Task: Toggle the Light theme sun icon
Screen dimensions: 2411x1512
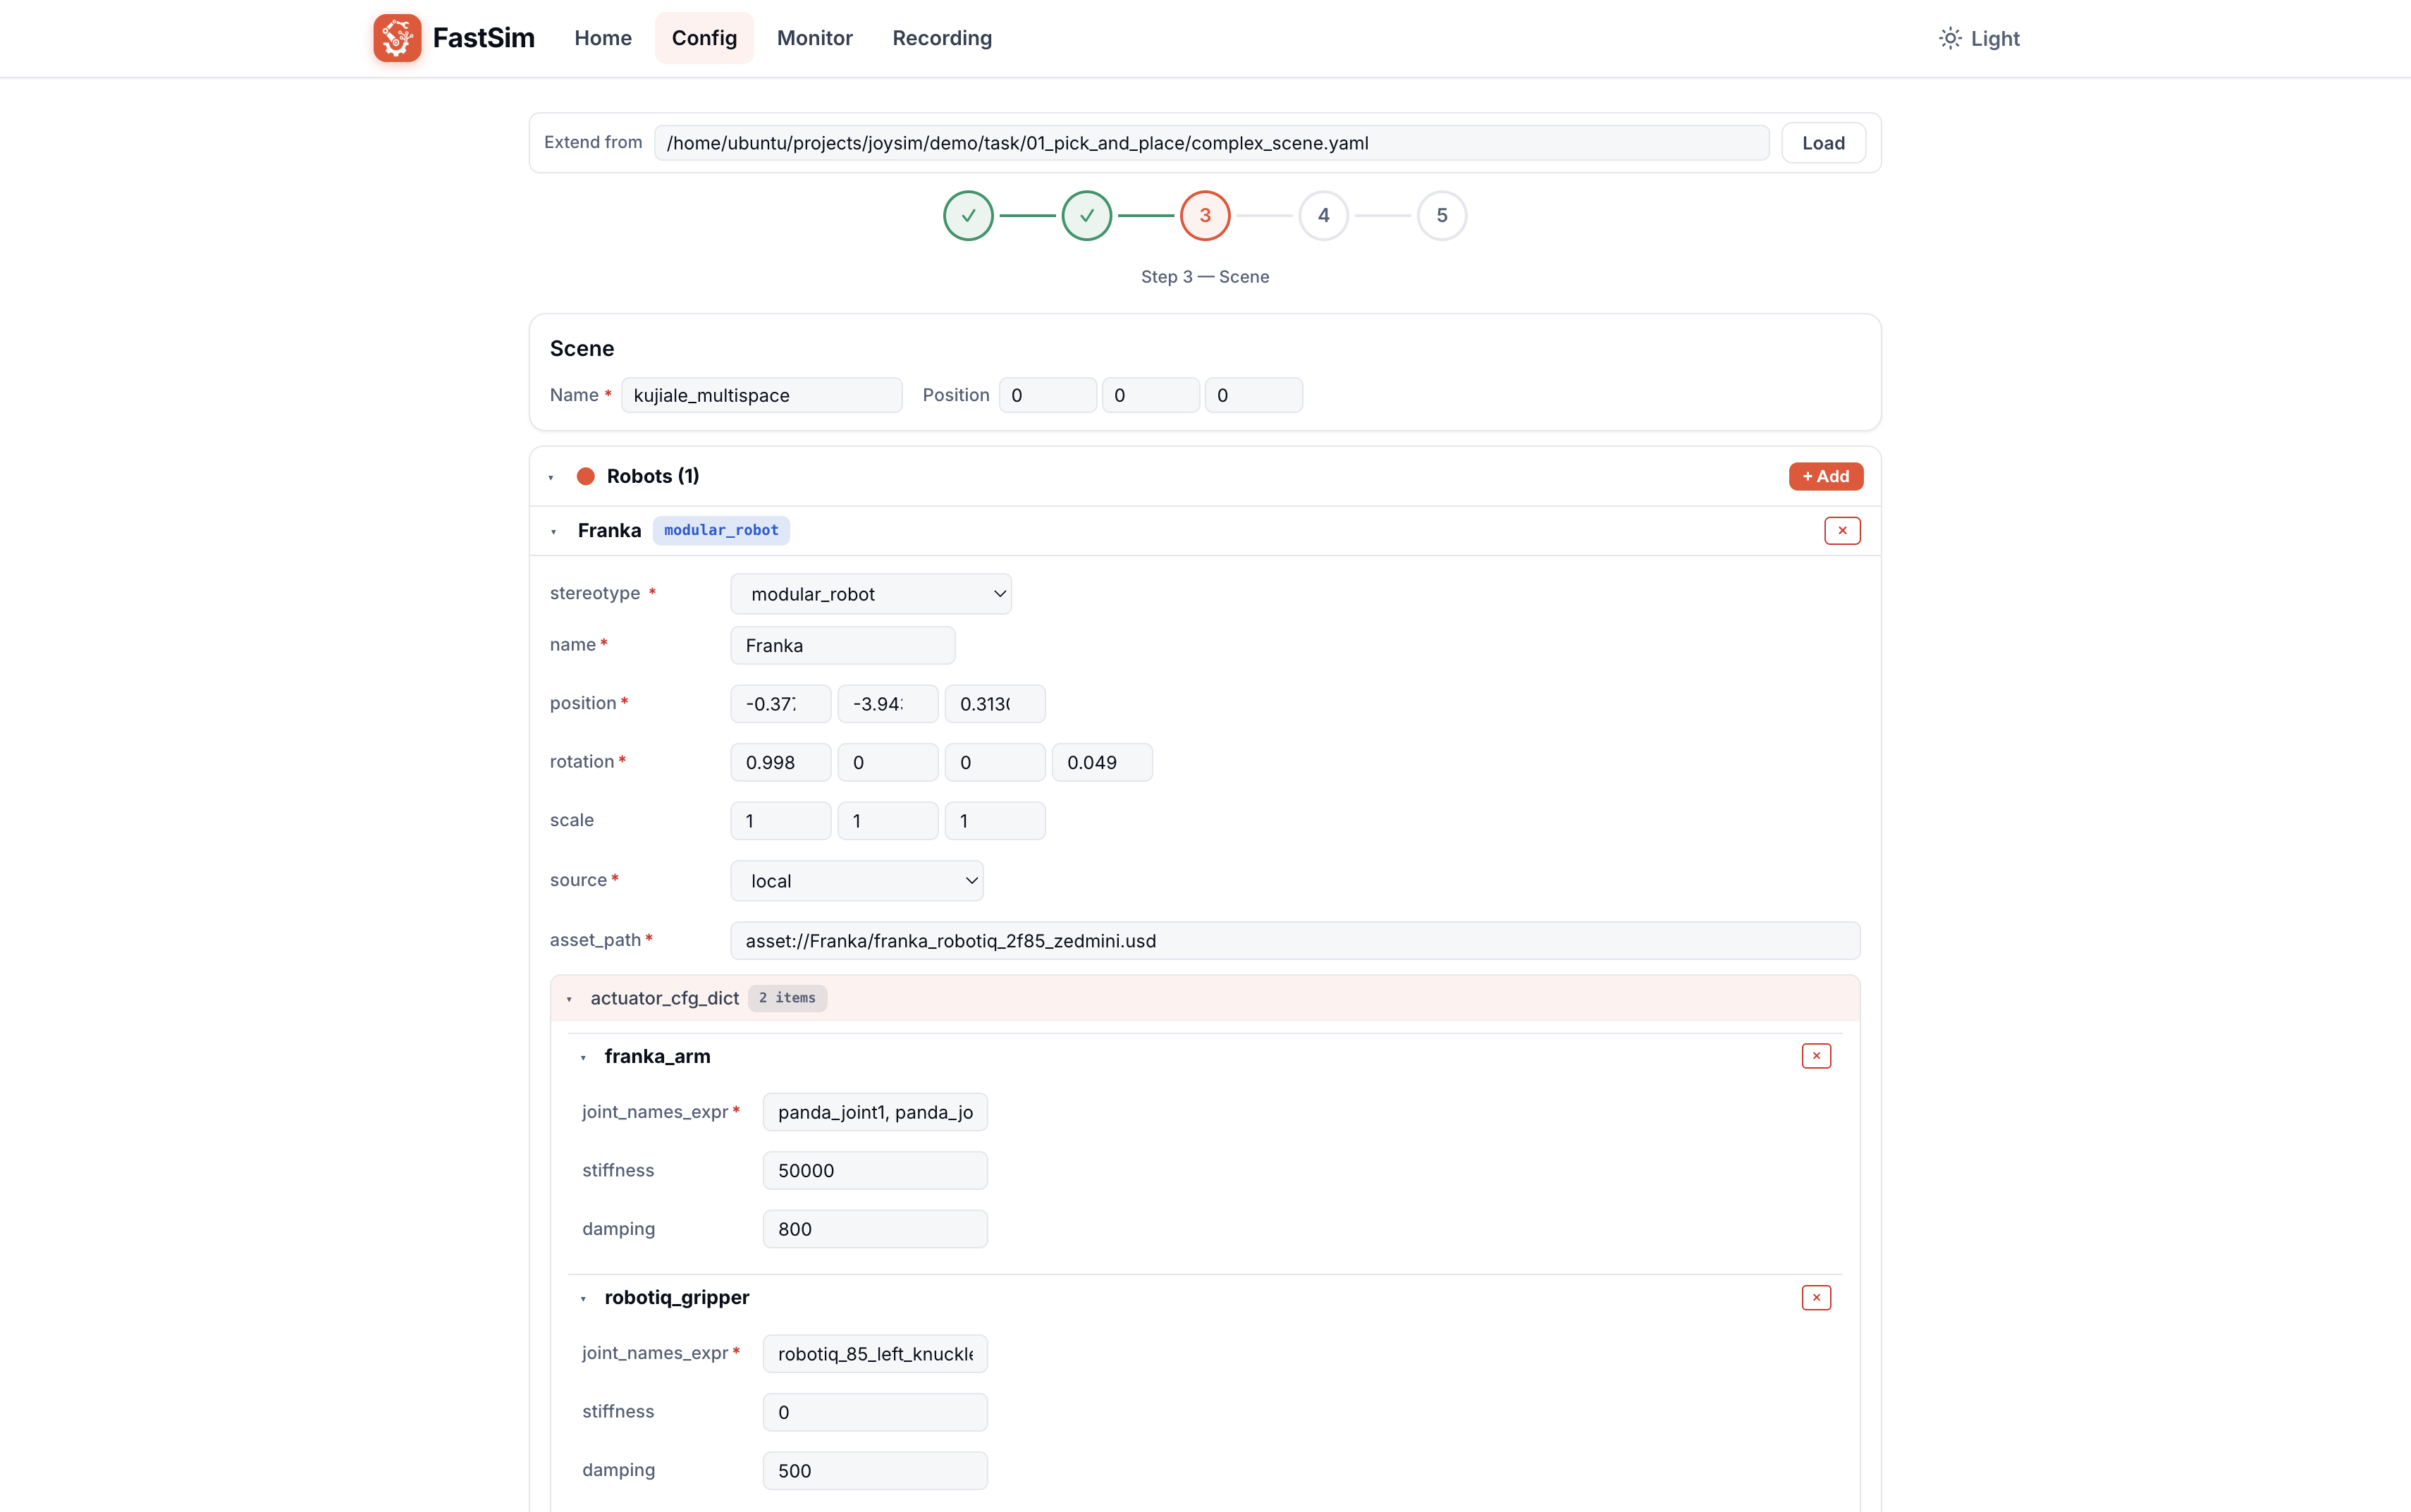Action: (1950, 38)
